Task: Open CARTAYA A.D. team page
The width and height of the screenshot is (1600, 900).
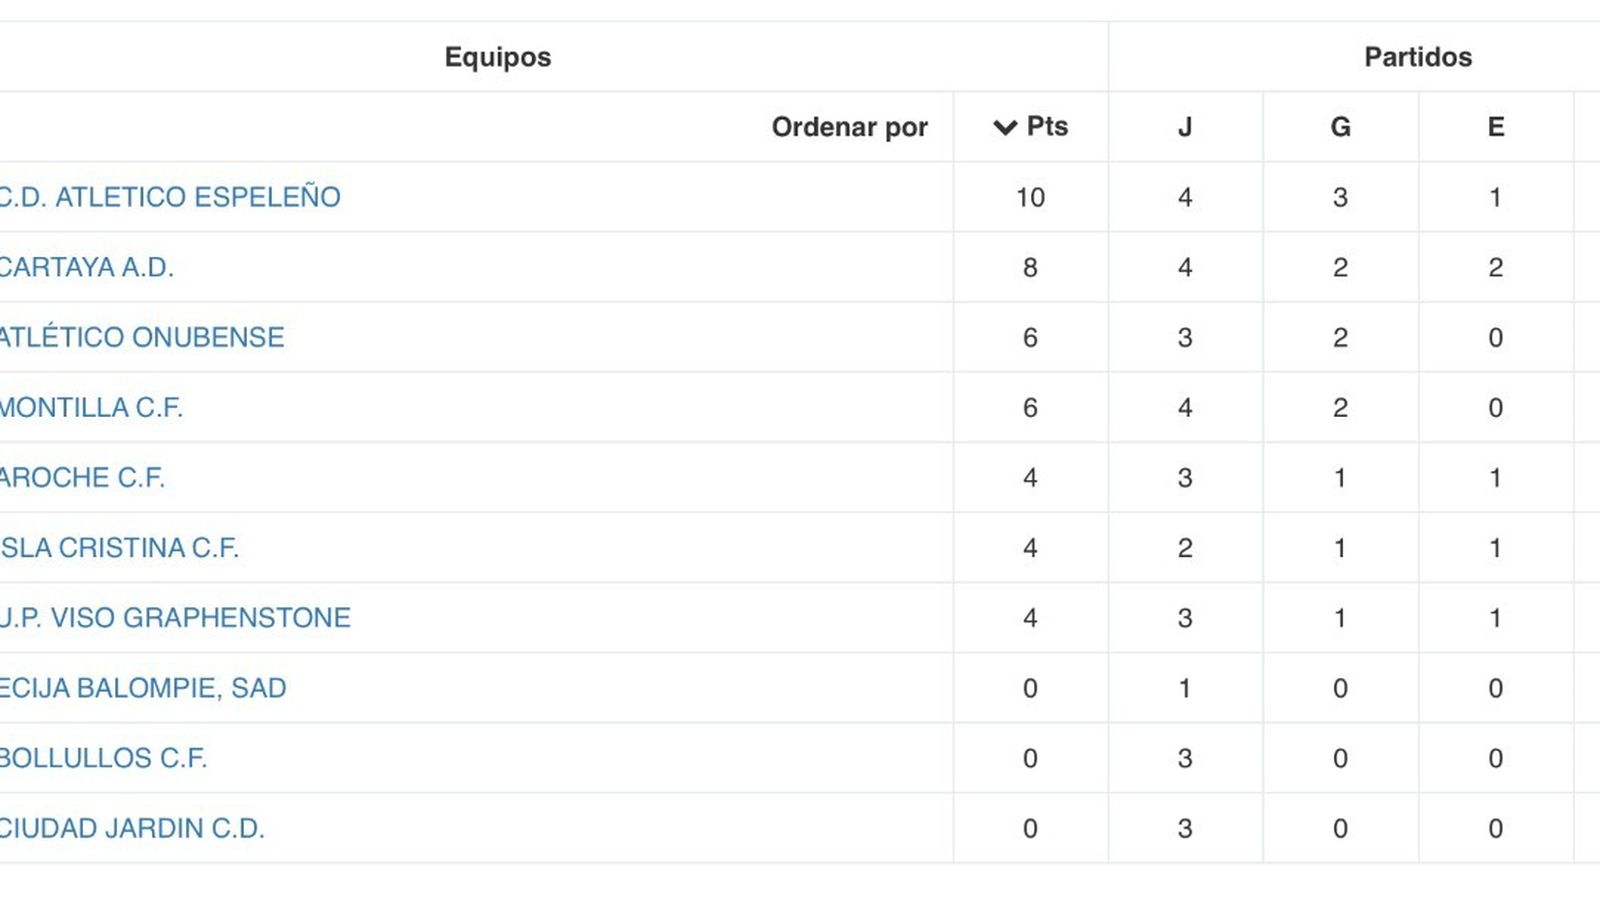Action: [x=88, y=267]
